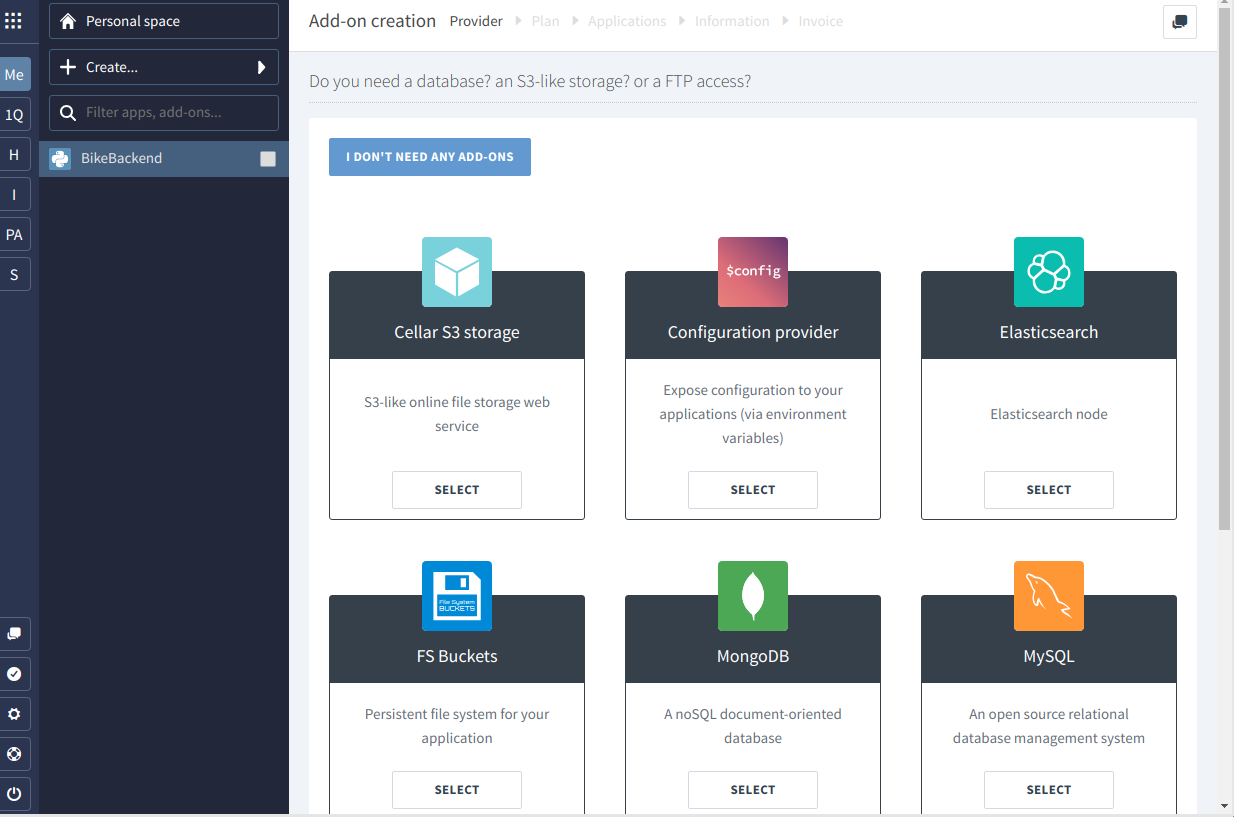Click the MongoDB card title
This screenshot has height=817, width=1234.
(x=753, y=656)
